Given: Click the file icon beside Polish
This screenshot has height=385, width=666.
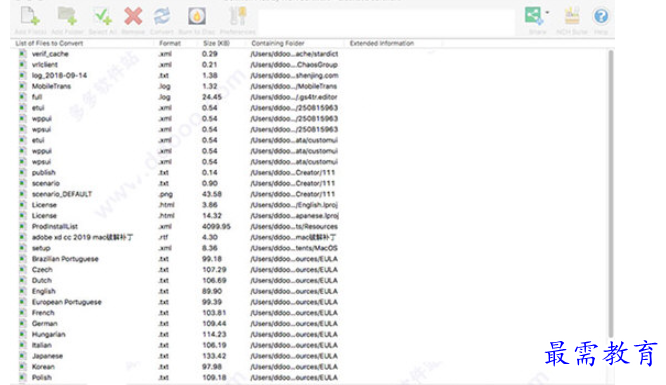Looking at the screenshot, I should pos(22,377).
